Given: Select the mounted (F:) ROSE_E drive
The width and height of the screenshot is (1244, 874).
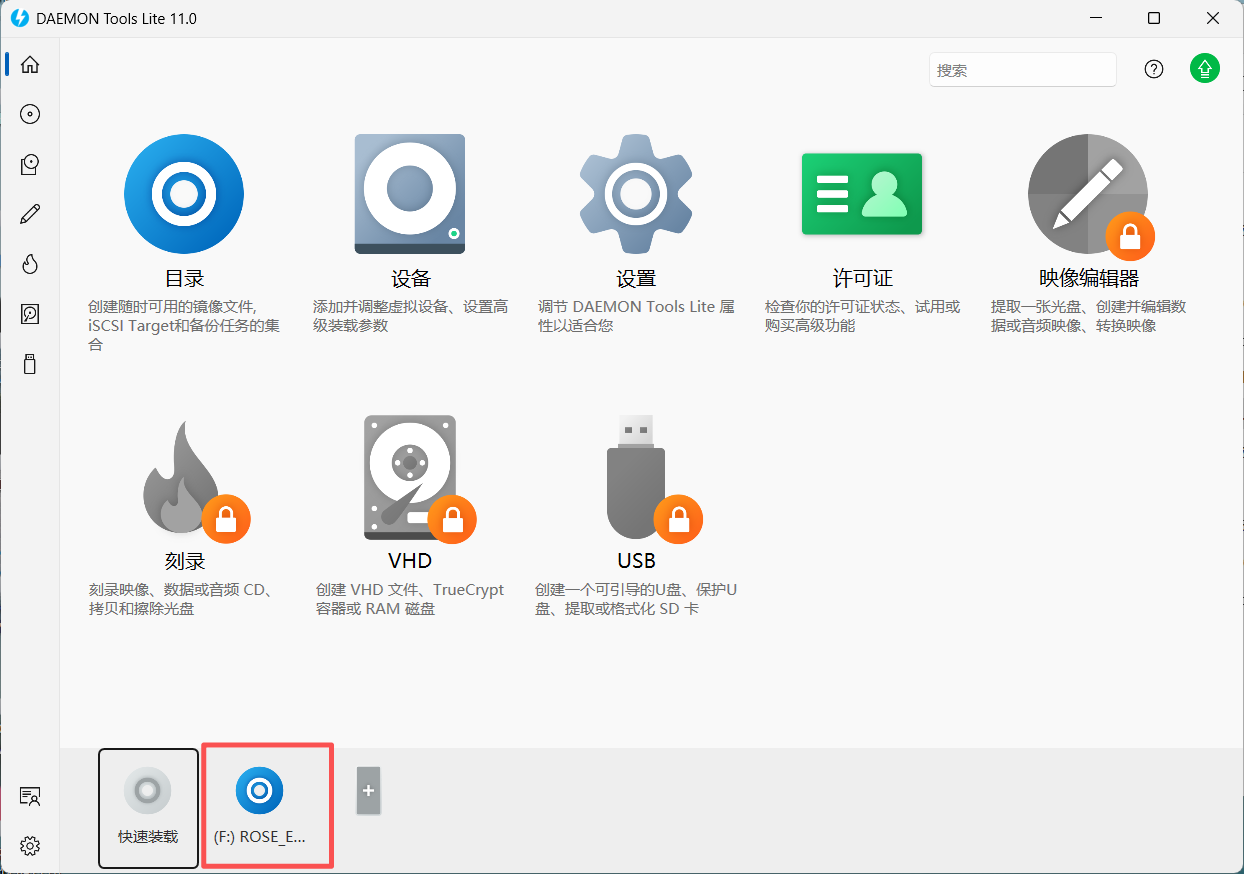Looking at the screenshot, I should pyautogui.click(x=267, y=805).
